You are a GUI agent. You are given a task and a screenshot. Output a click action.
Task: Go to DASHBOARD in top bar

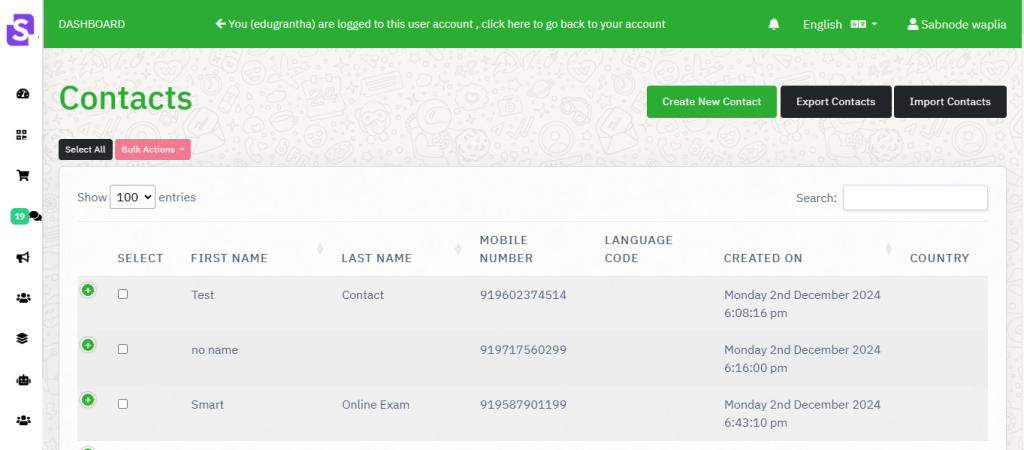(x=91, y=24)
